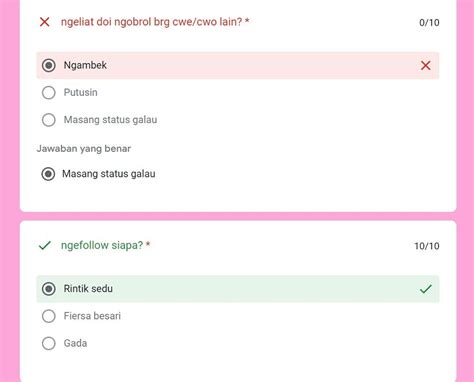Viewport: 474px width, 382px height.
Task: Click the question text ngeliat doi ngobrol
Action: (155, 22)
